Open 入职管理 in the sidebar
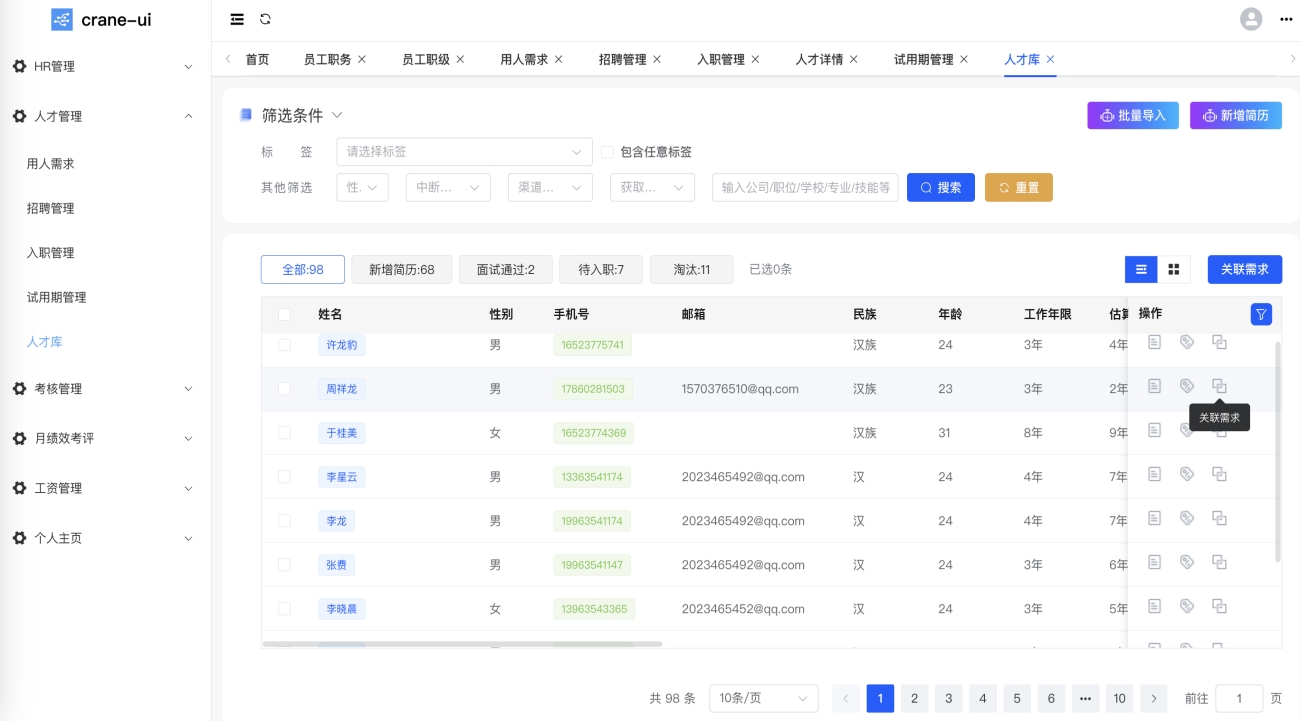 tap(50, 252)
